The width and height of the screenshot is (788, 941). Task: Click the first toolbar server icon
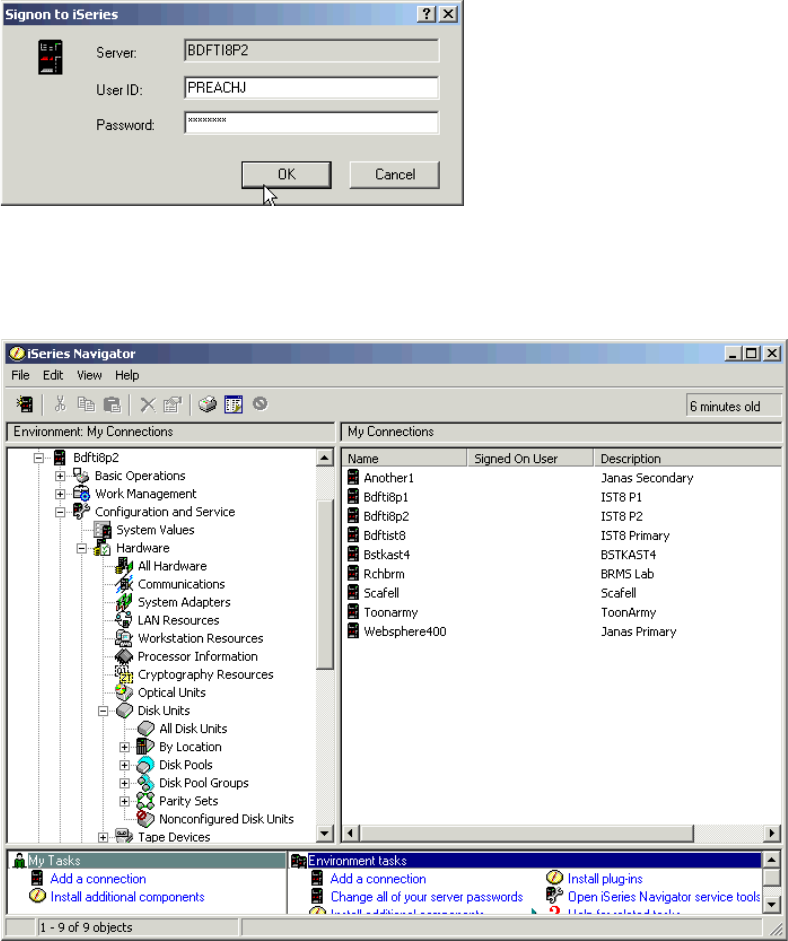coord(25,404)
